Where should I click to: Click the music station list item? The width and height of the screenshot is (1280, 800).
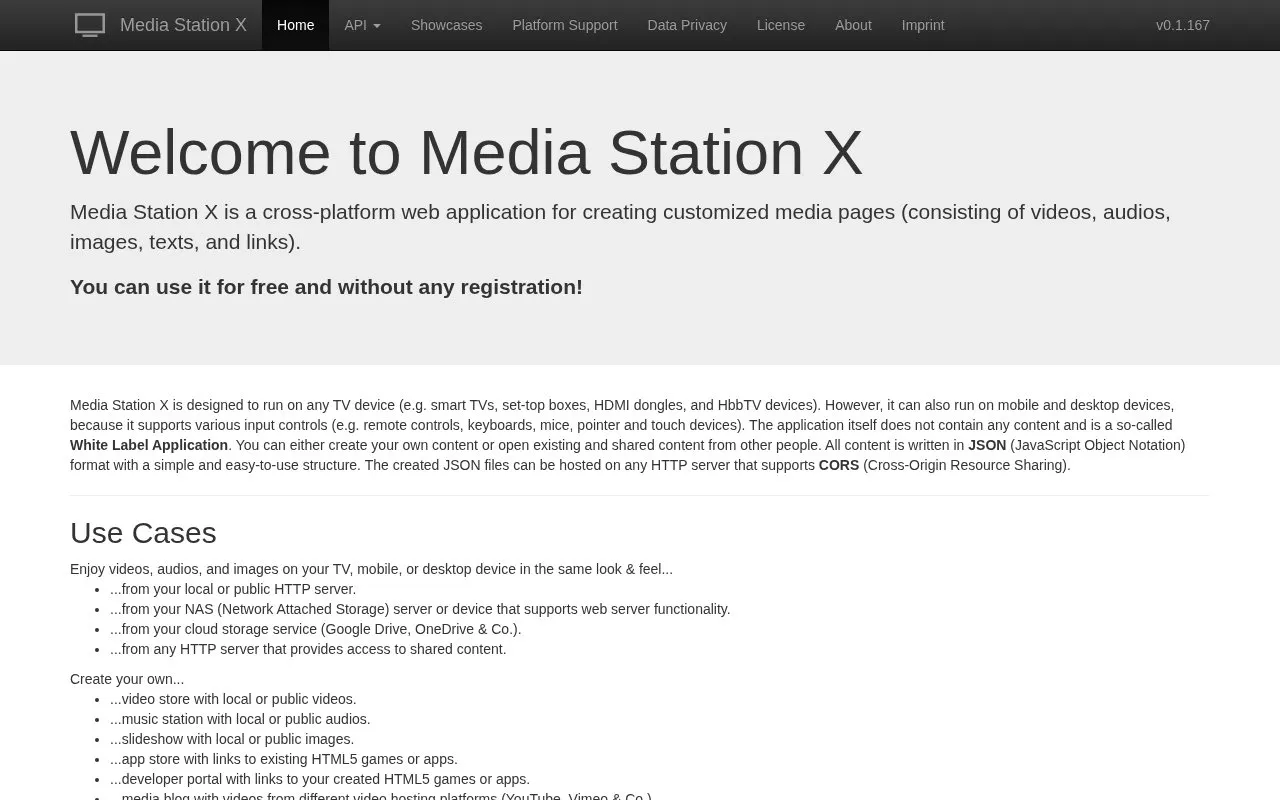pyautogui.click(x=240, y=719)
